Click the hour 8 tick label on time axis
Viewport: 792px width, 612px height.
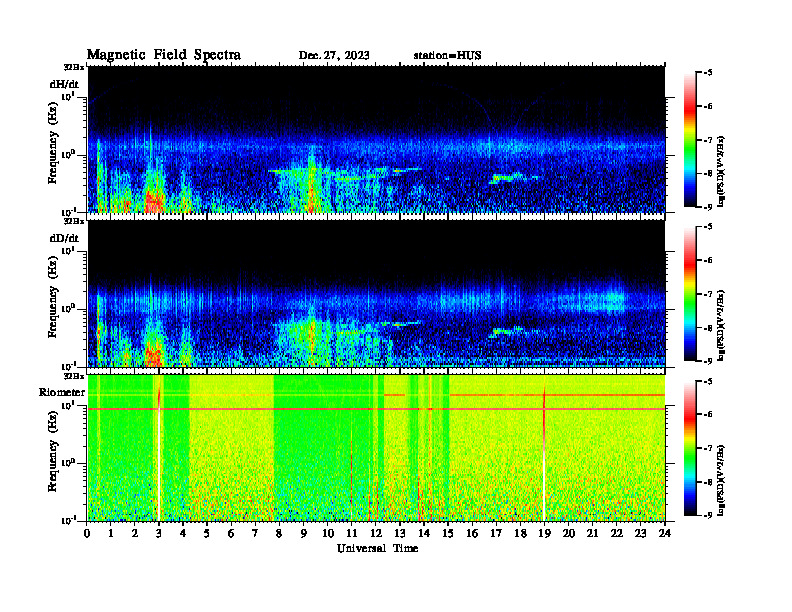click(x=279, y=533)
